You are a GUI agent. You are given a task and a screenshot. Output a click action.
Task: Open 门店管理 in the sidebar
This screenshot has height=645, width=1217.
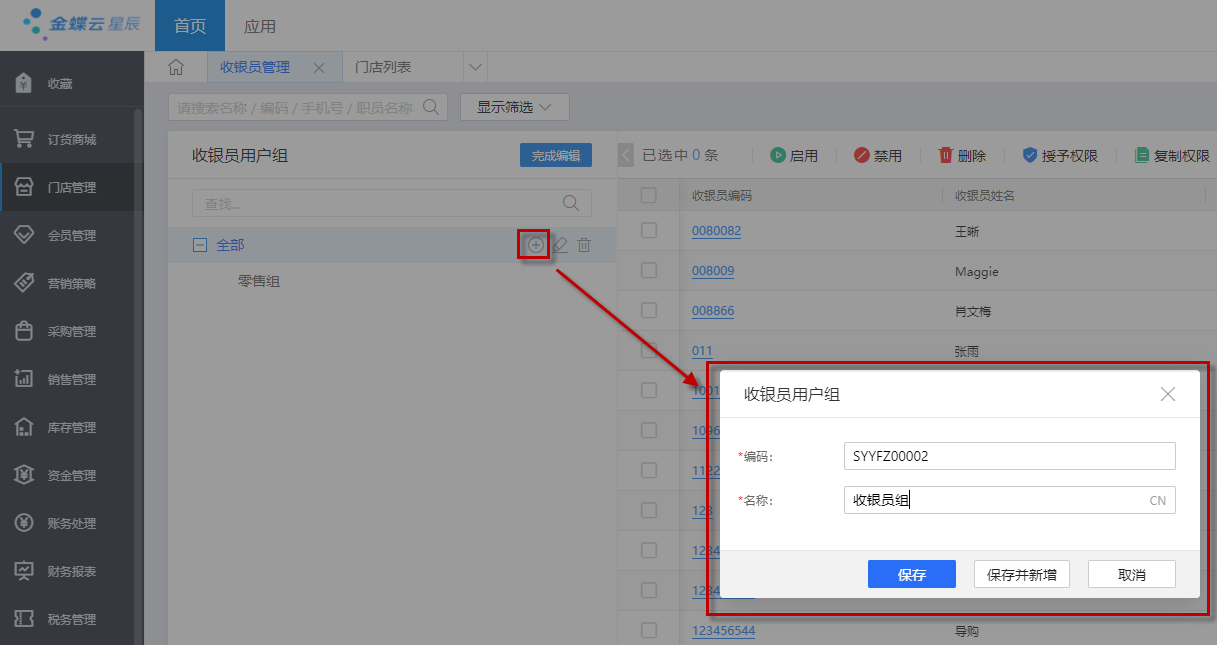72,188
